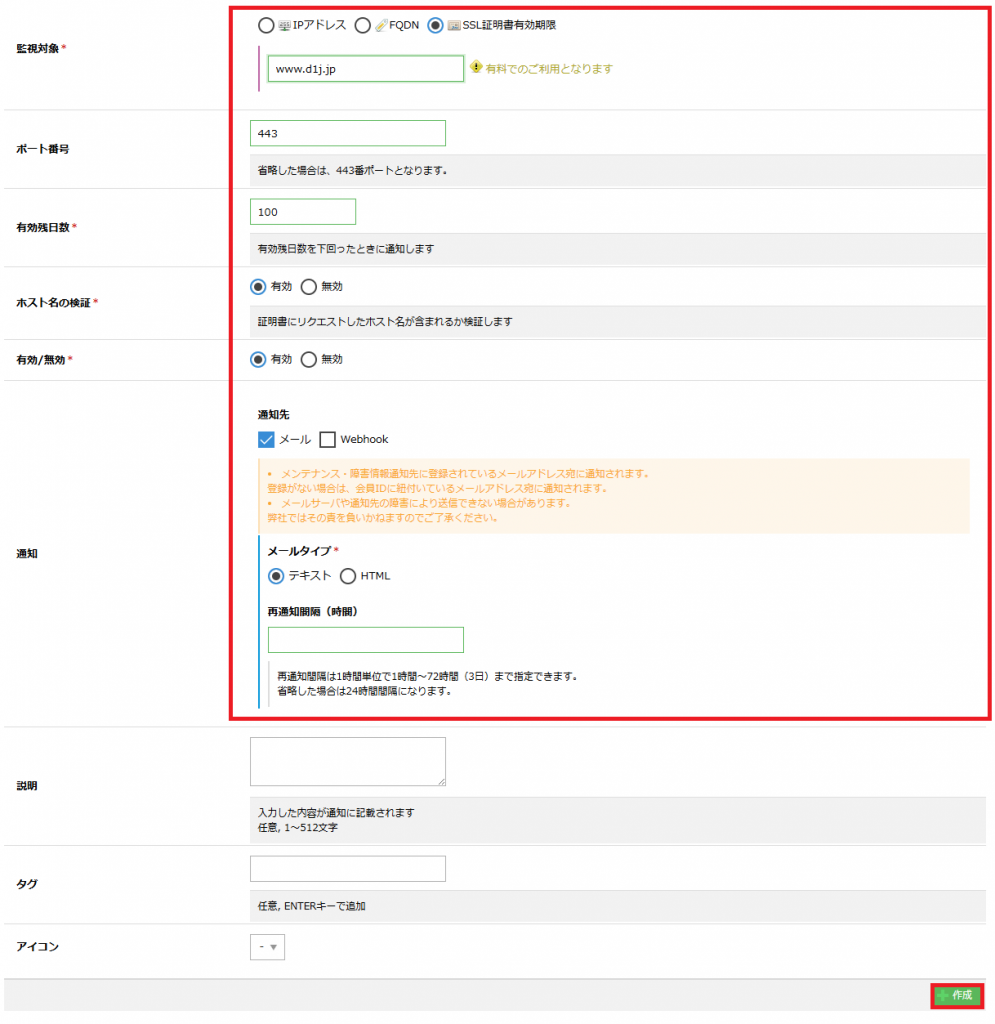995x1024 pixels.
Task: Choose the SSL証明書有効期限 radio button
Action: (435, 25)
